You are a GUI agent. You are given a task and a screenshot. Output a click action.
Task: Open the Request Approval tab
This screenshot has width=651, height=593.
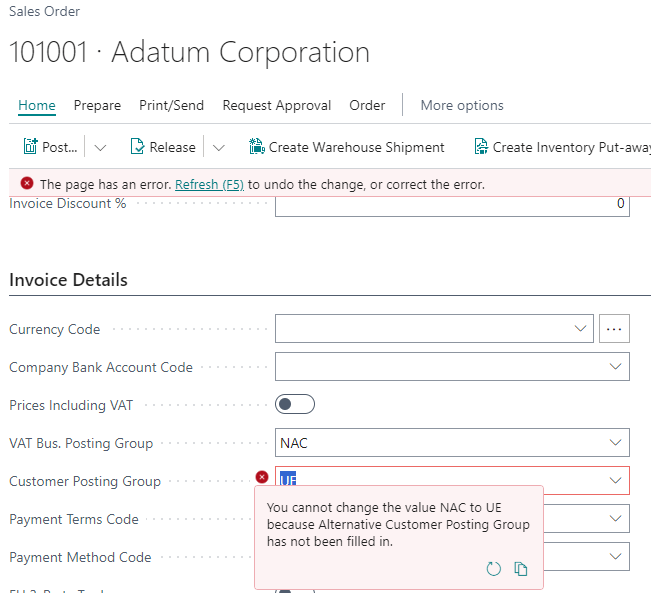click(277, 105)
